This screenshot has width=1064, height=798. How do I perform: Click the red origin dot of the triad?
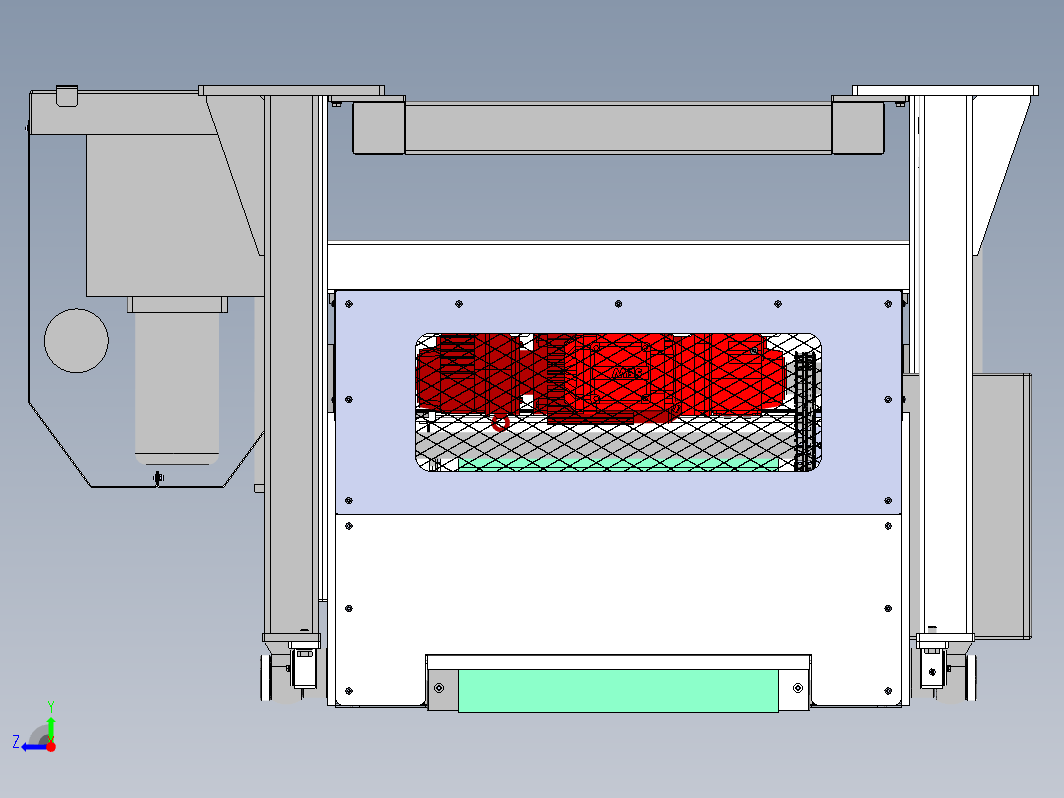pos(51,746)
